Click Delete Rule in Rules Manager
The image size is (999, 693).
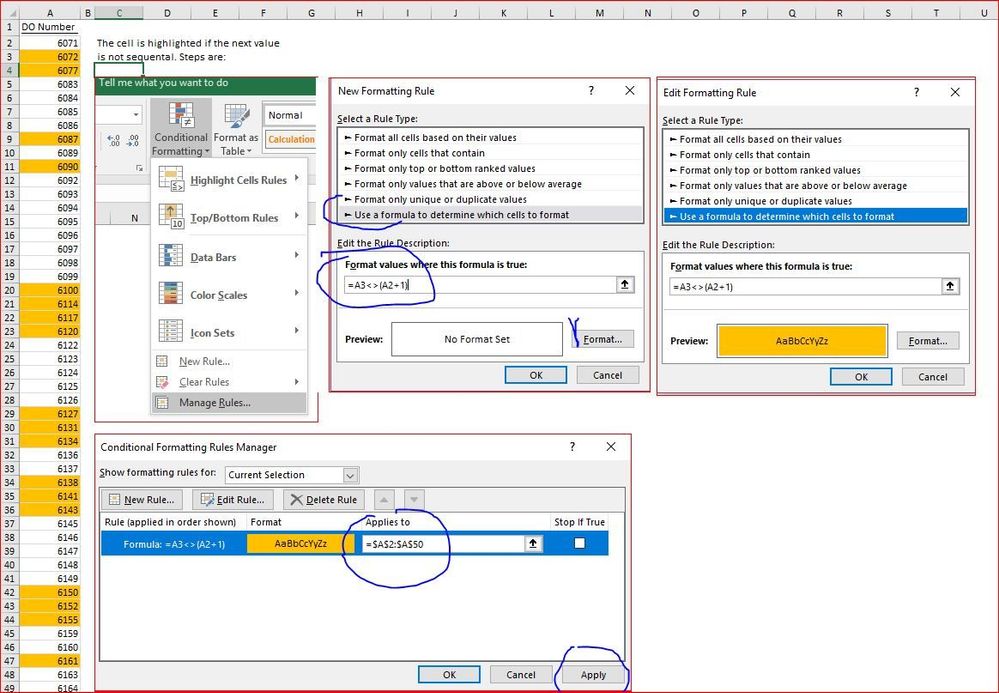point(324,499)
